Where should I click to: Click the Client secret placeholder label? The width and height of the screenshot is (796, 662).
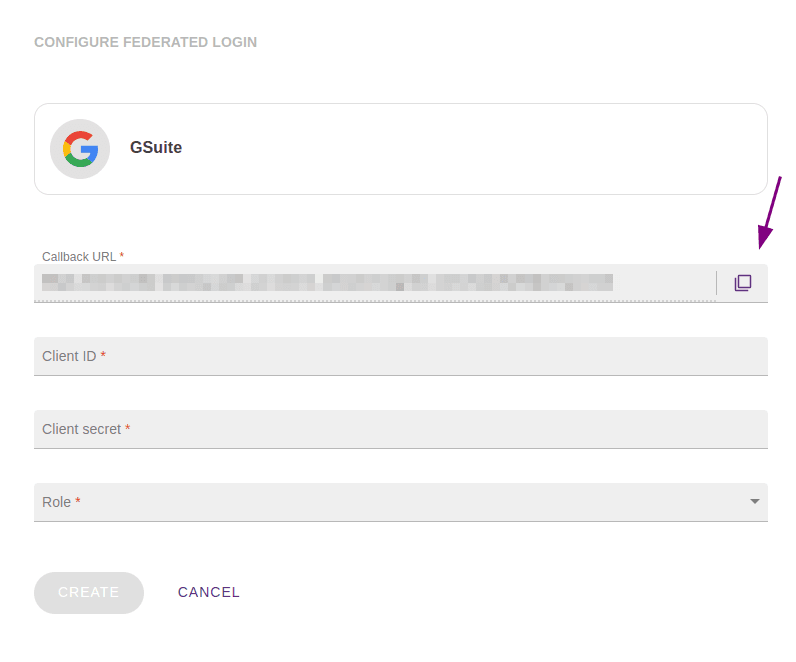tap(81, 429)
